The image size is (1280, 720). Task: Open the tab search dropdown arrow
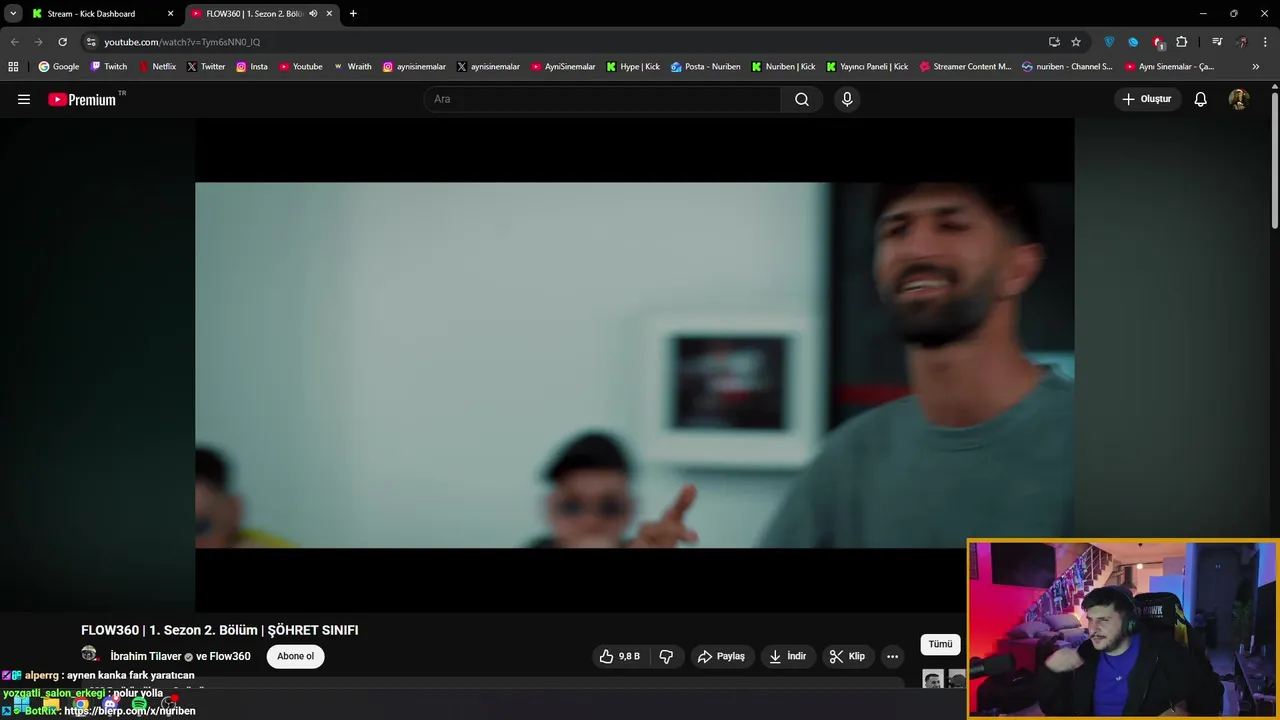tap(13, 14)
